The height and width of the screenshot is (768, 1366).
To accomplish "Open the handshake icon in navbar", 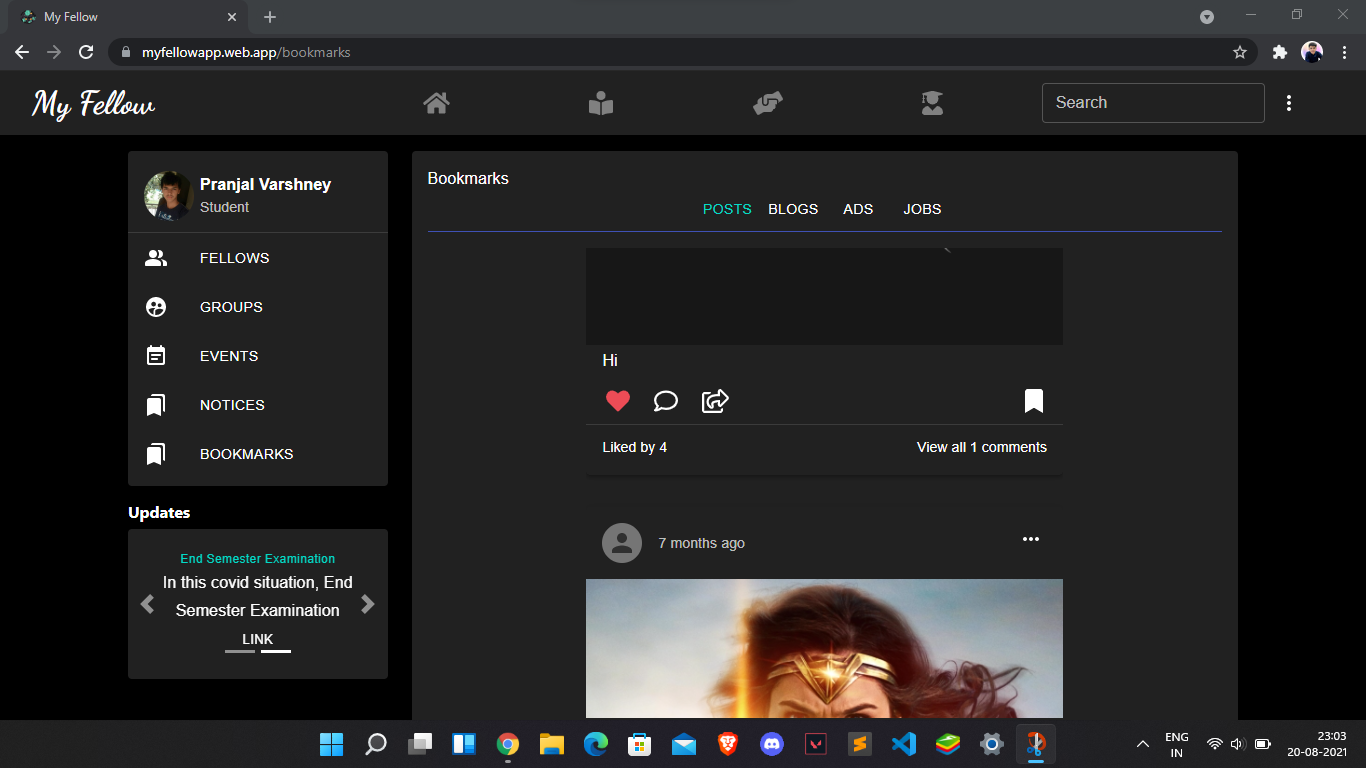I will (767, 103).
